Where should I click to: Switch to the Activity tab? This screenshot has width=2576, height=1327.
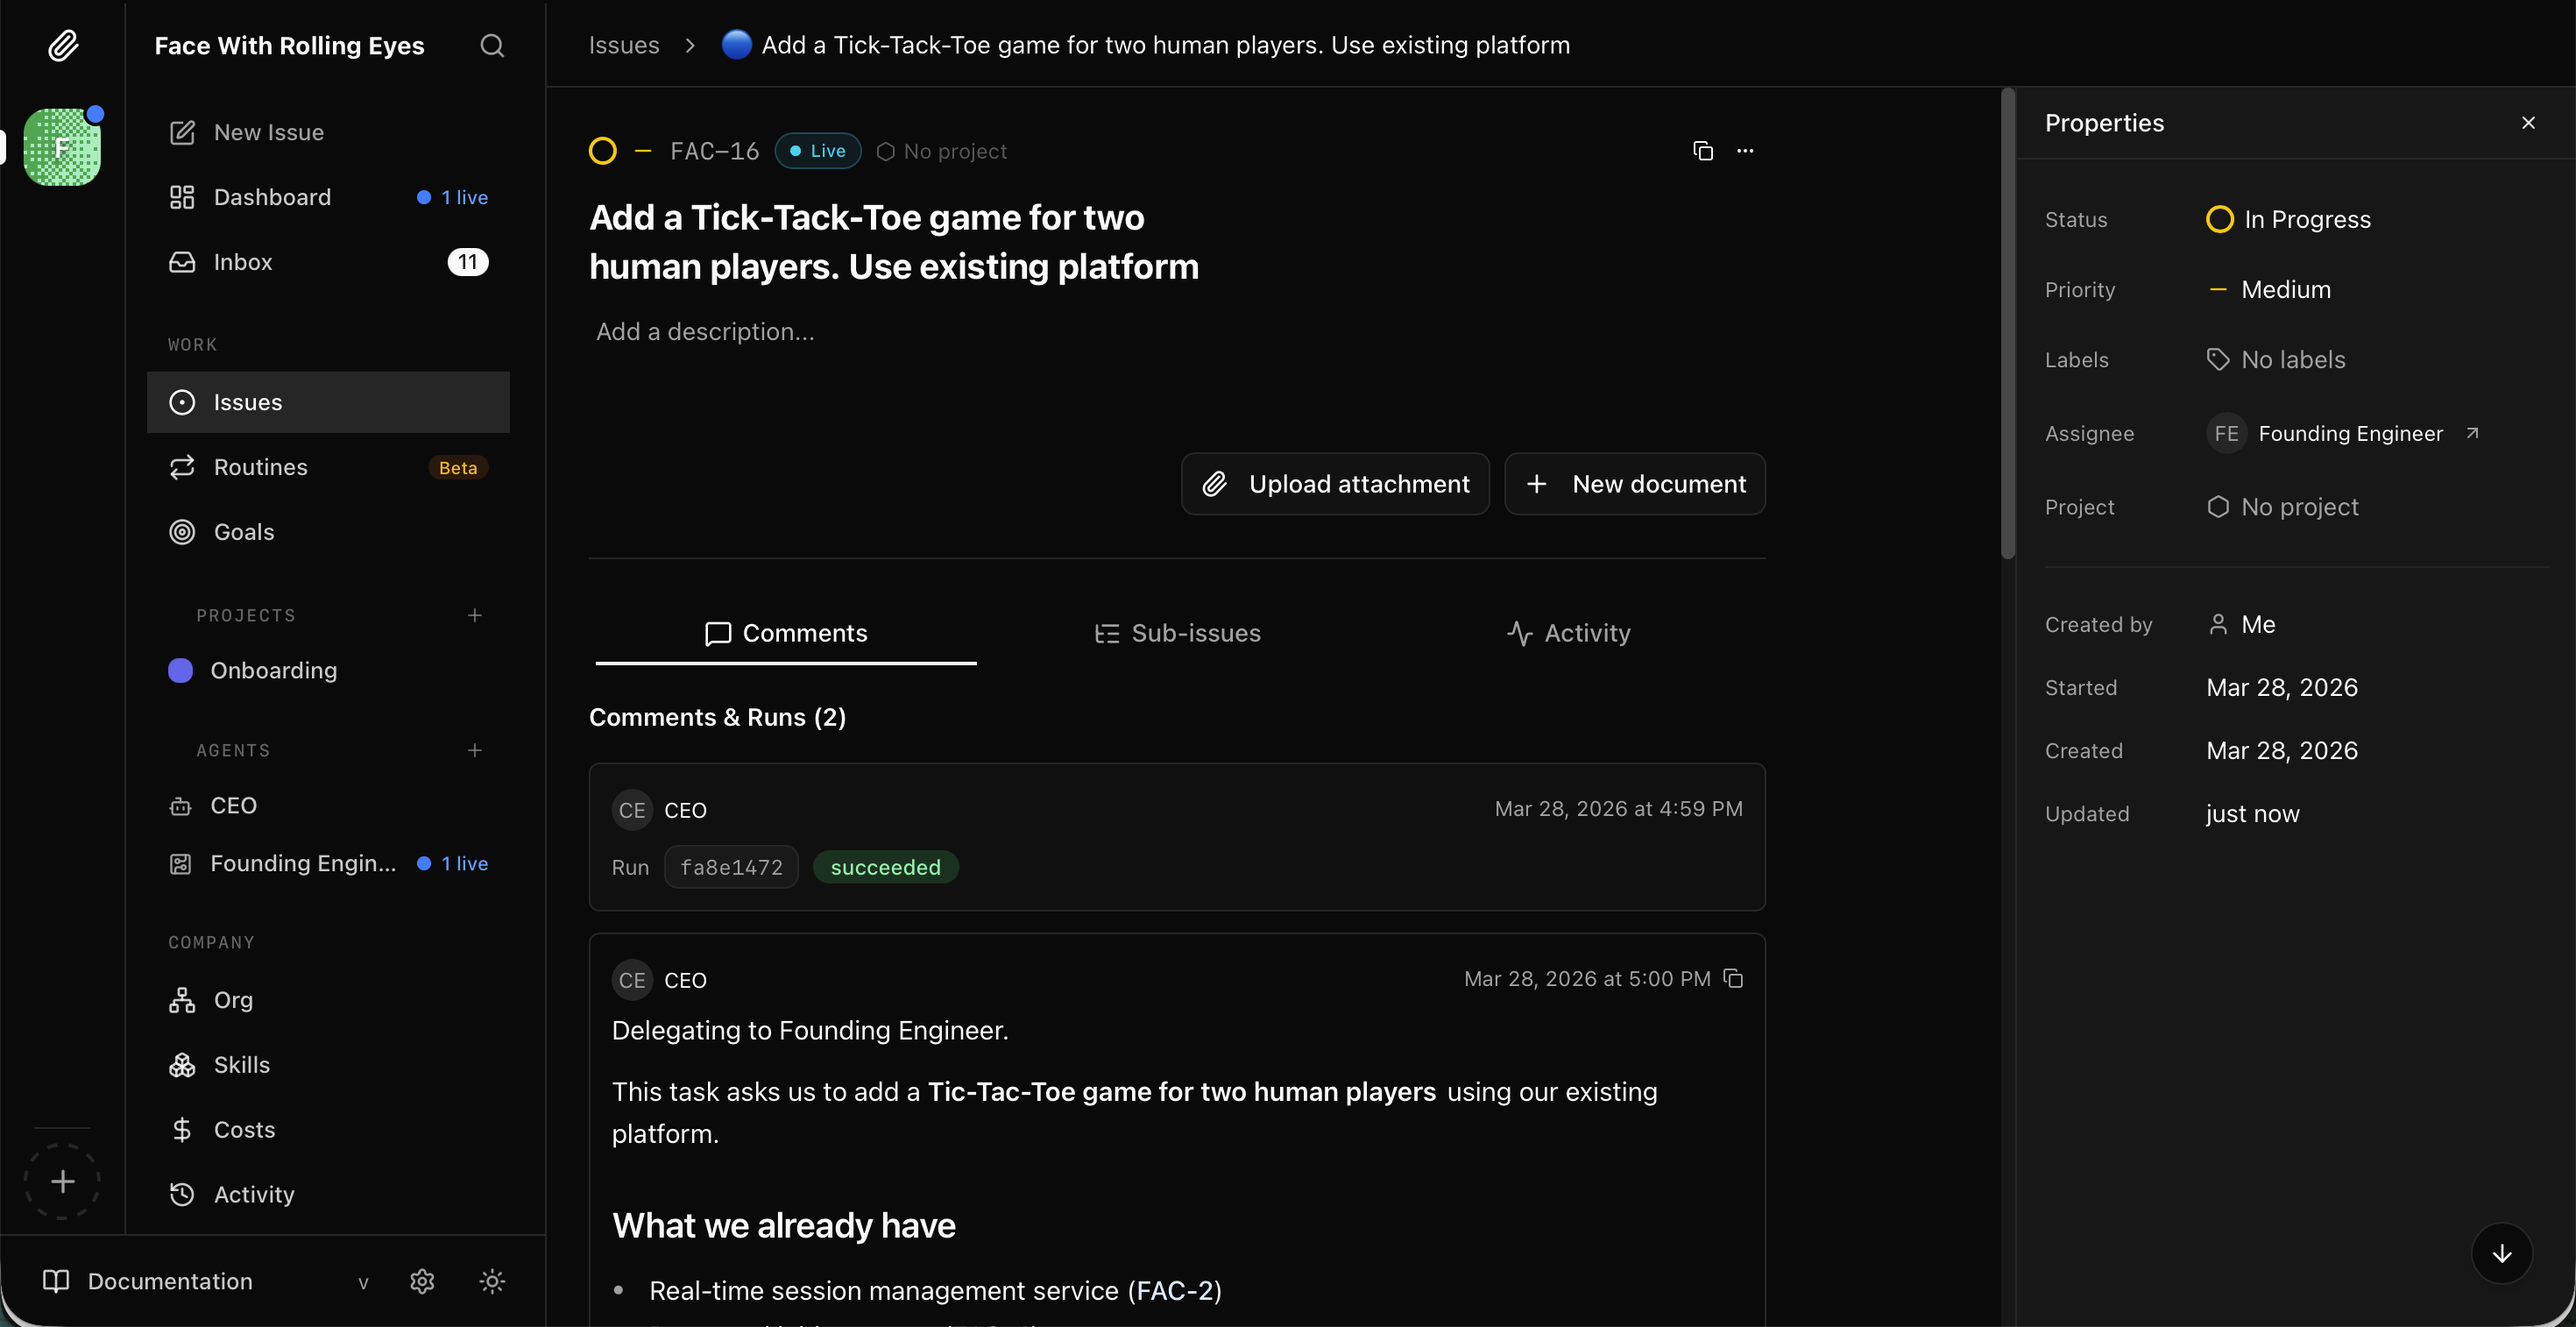click(1568, 632)
